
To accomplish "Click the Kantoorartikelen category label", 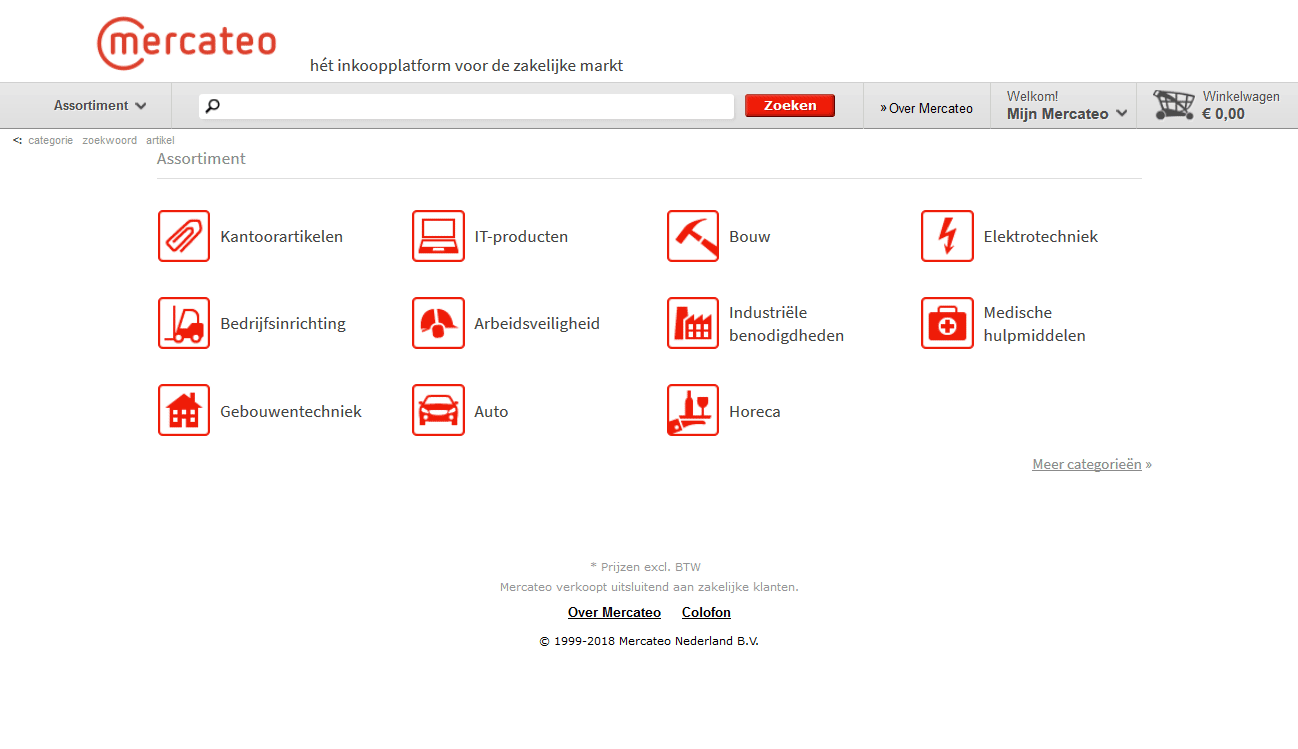I will pos(282,237).
